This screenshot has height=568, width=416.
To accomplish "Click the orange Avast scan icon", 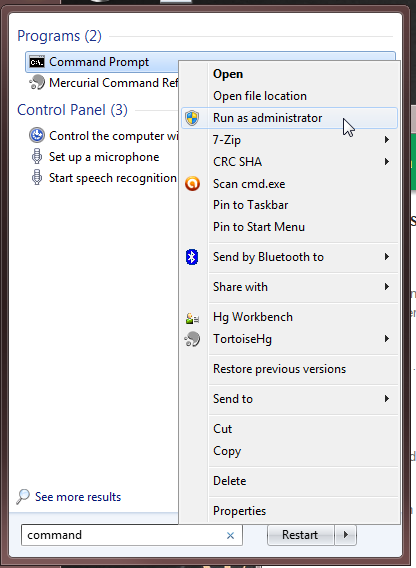I will 192,184.
